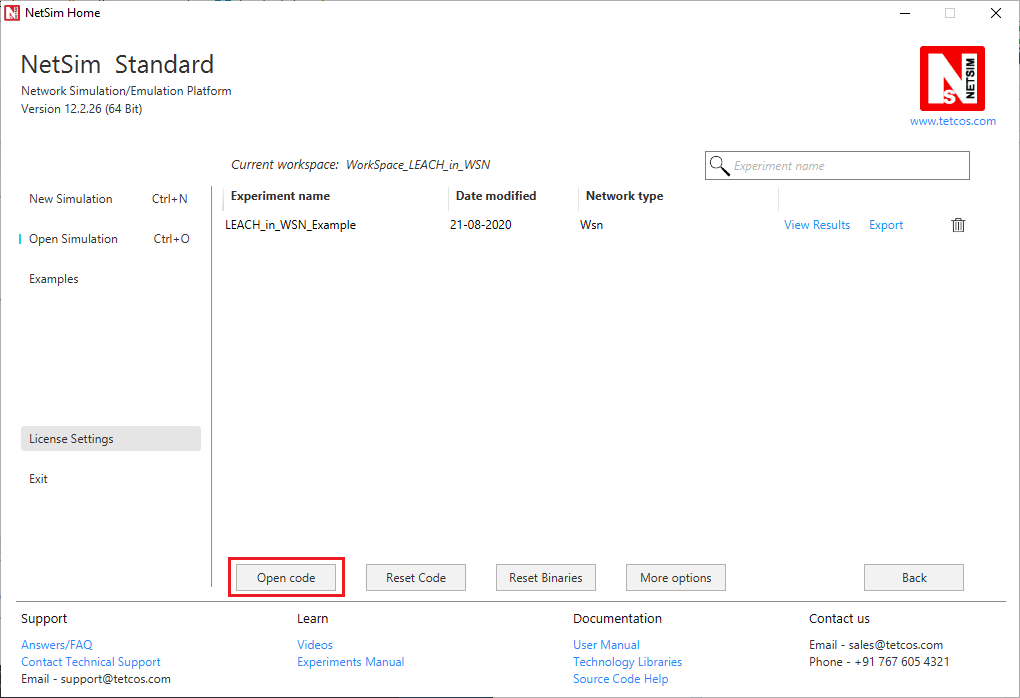This screenshot has height=698, width=1020.
Task: Export the LEACH_in_WSN_Example experiment
Action: pyautogui.click(x=886, y=225)
